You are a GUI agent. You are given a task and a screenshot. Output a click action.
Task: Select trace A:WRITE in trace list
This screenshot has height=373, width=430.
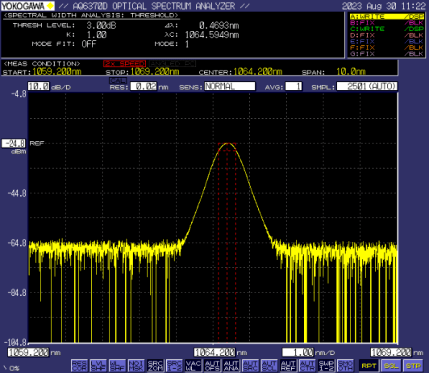click(x=387, y=17)
